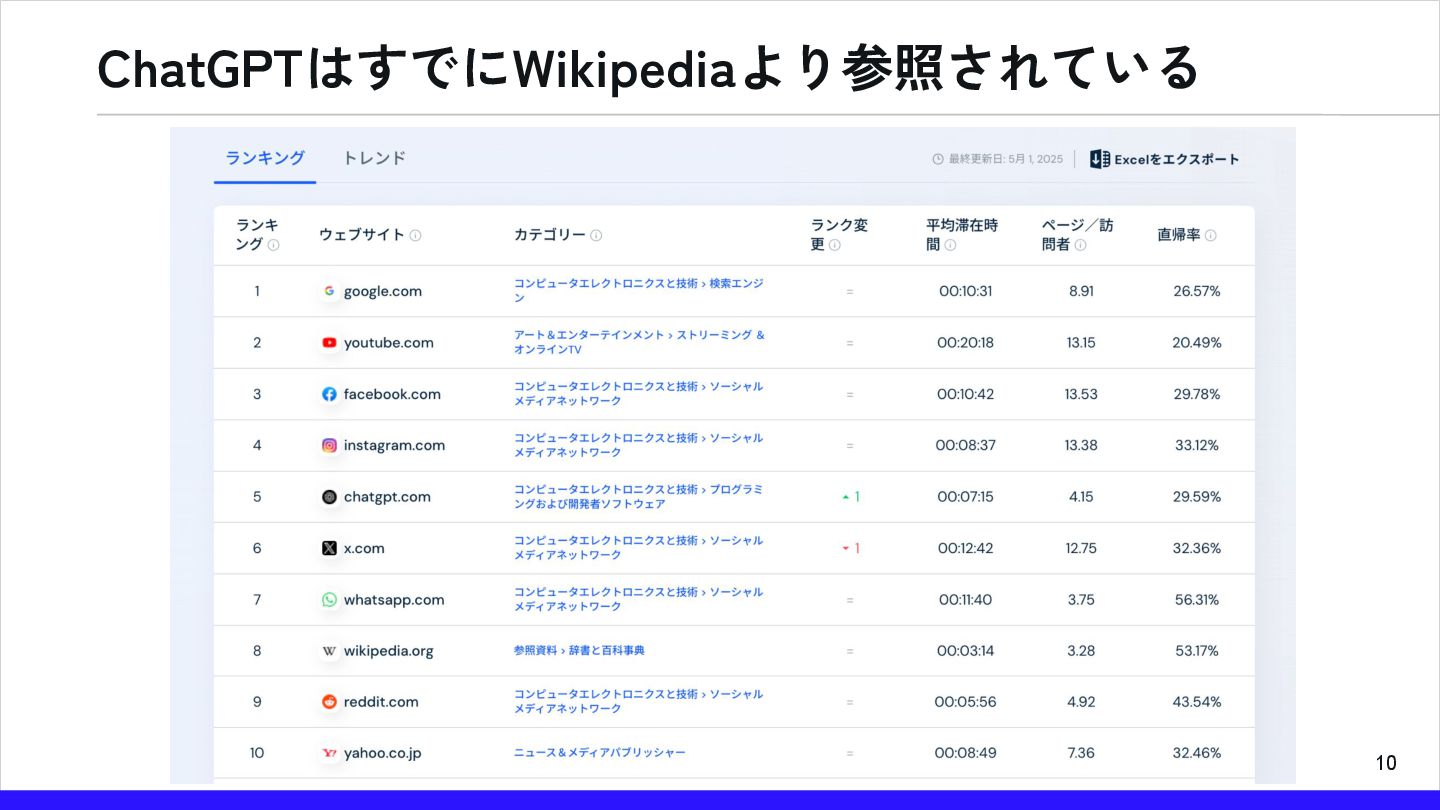
Task: Click info icon next to ランク変更 header
Action: 835,244
